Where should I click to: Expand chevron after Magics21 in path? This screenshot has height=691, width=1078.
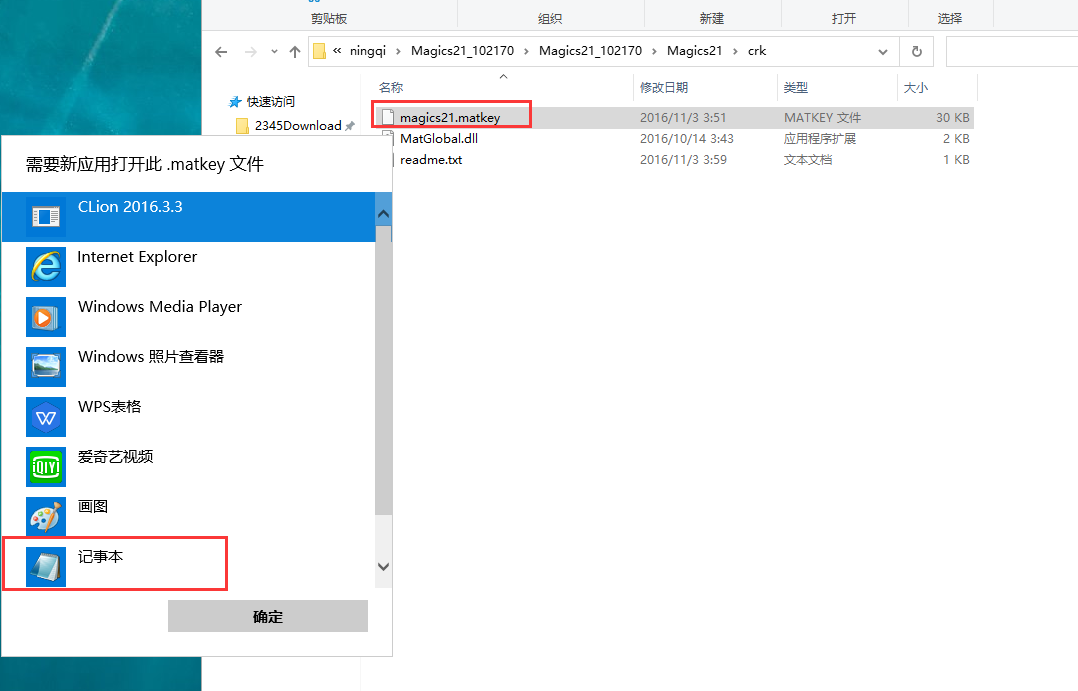(735, 51)
